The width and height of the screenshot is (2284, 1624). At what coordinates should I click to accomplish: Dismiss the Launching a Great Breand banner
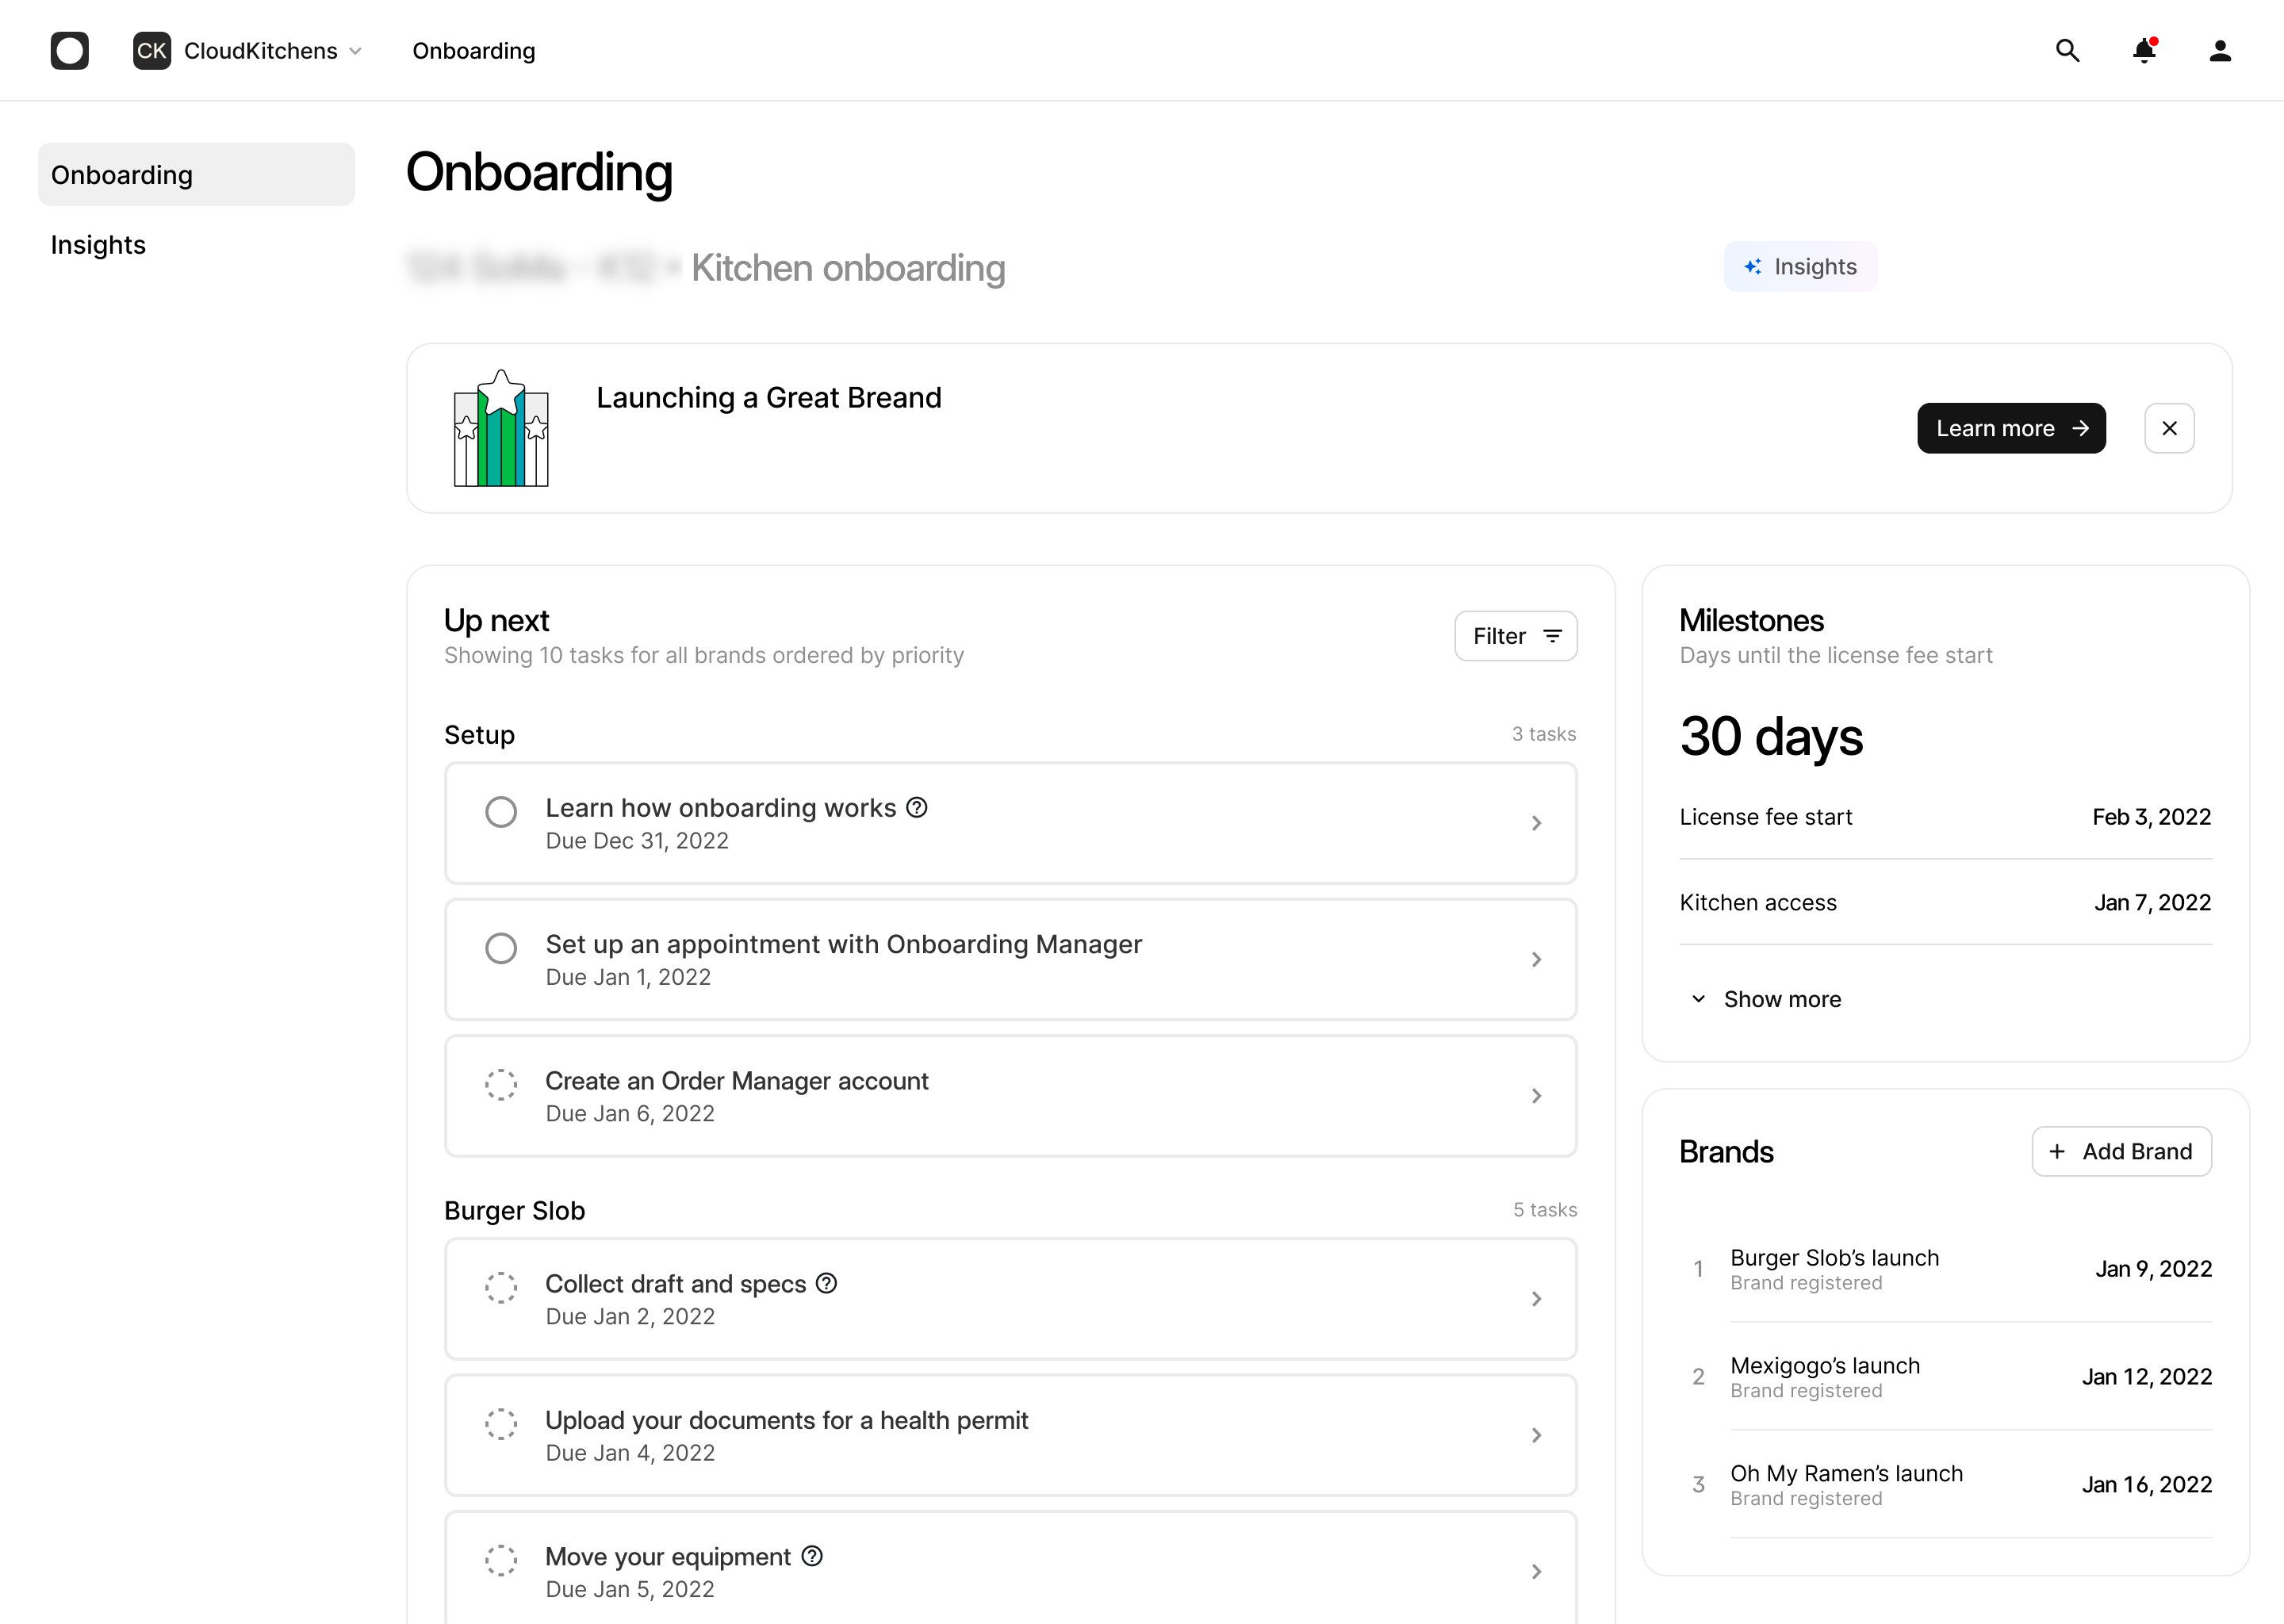click(2169, 428)
